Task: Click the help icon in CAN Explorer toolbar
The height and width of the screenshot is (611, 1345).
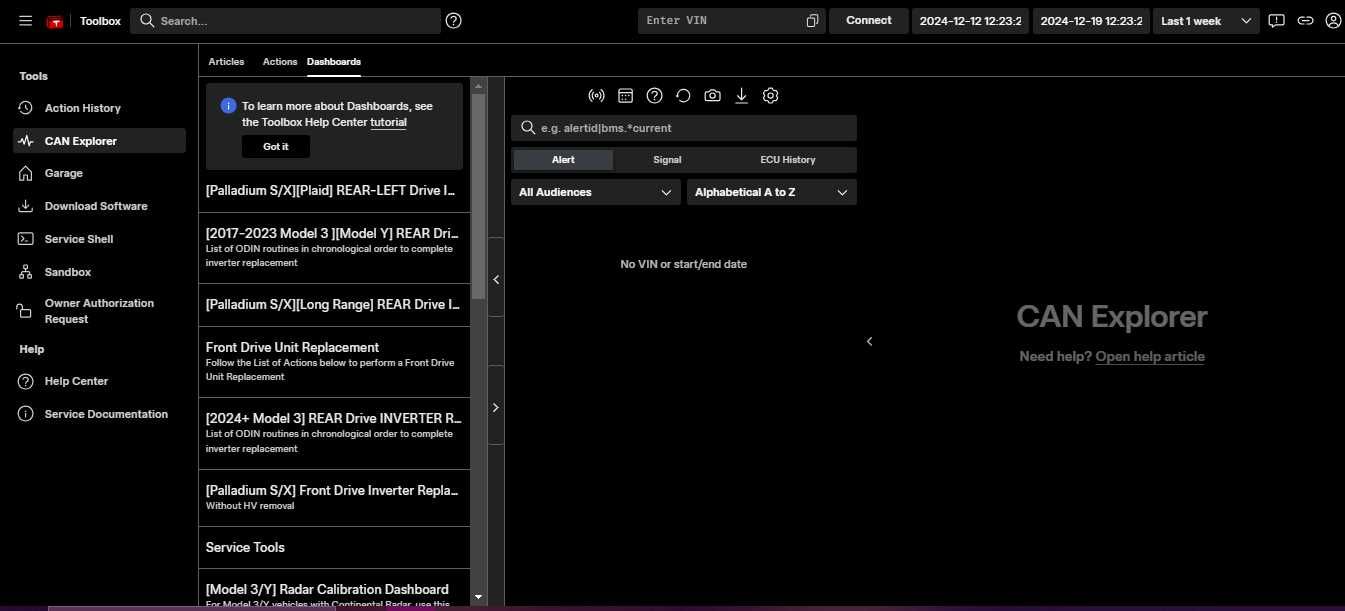Action: (654, 96)
